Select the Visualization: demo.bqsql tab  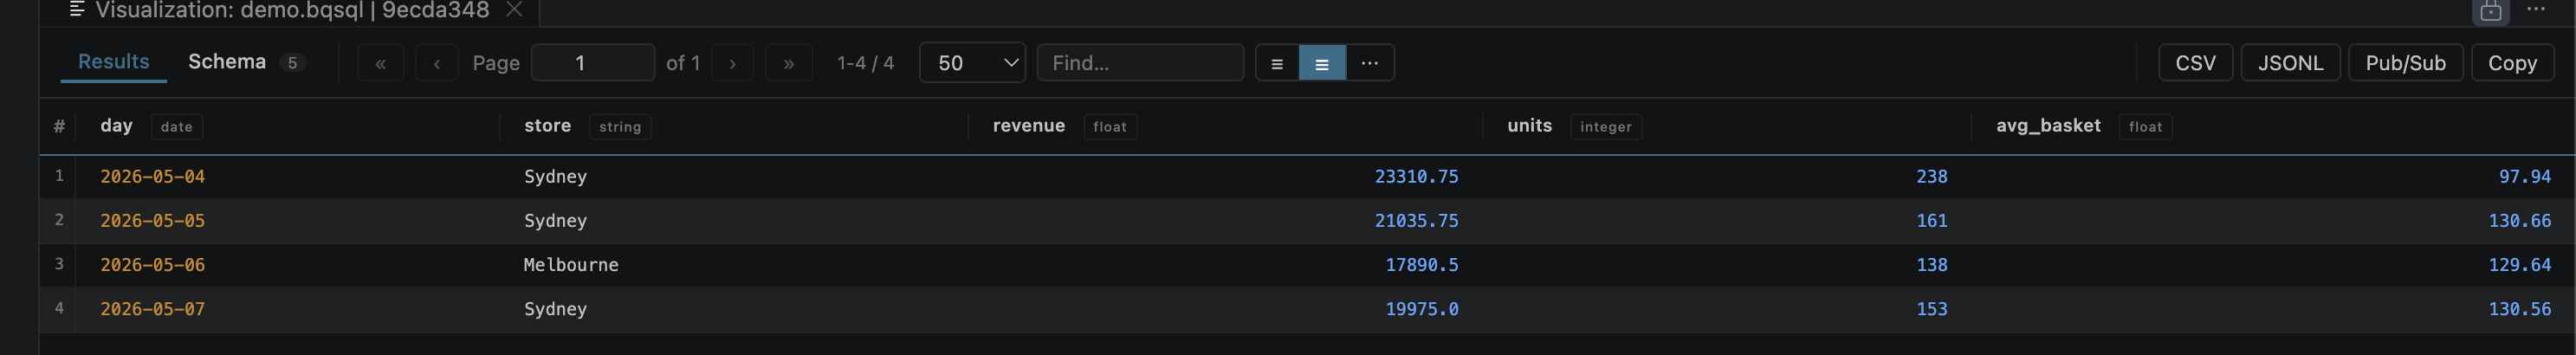pos(292,10)
